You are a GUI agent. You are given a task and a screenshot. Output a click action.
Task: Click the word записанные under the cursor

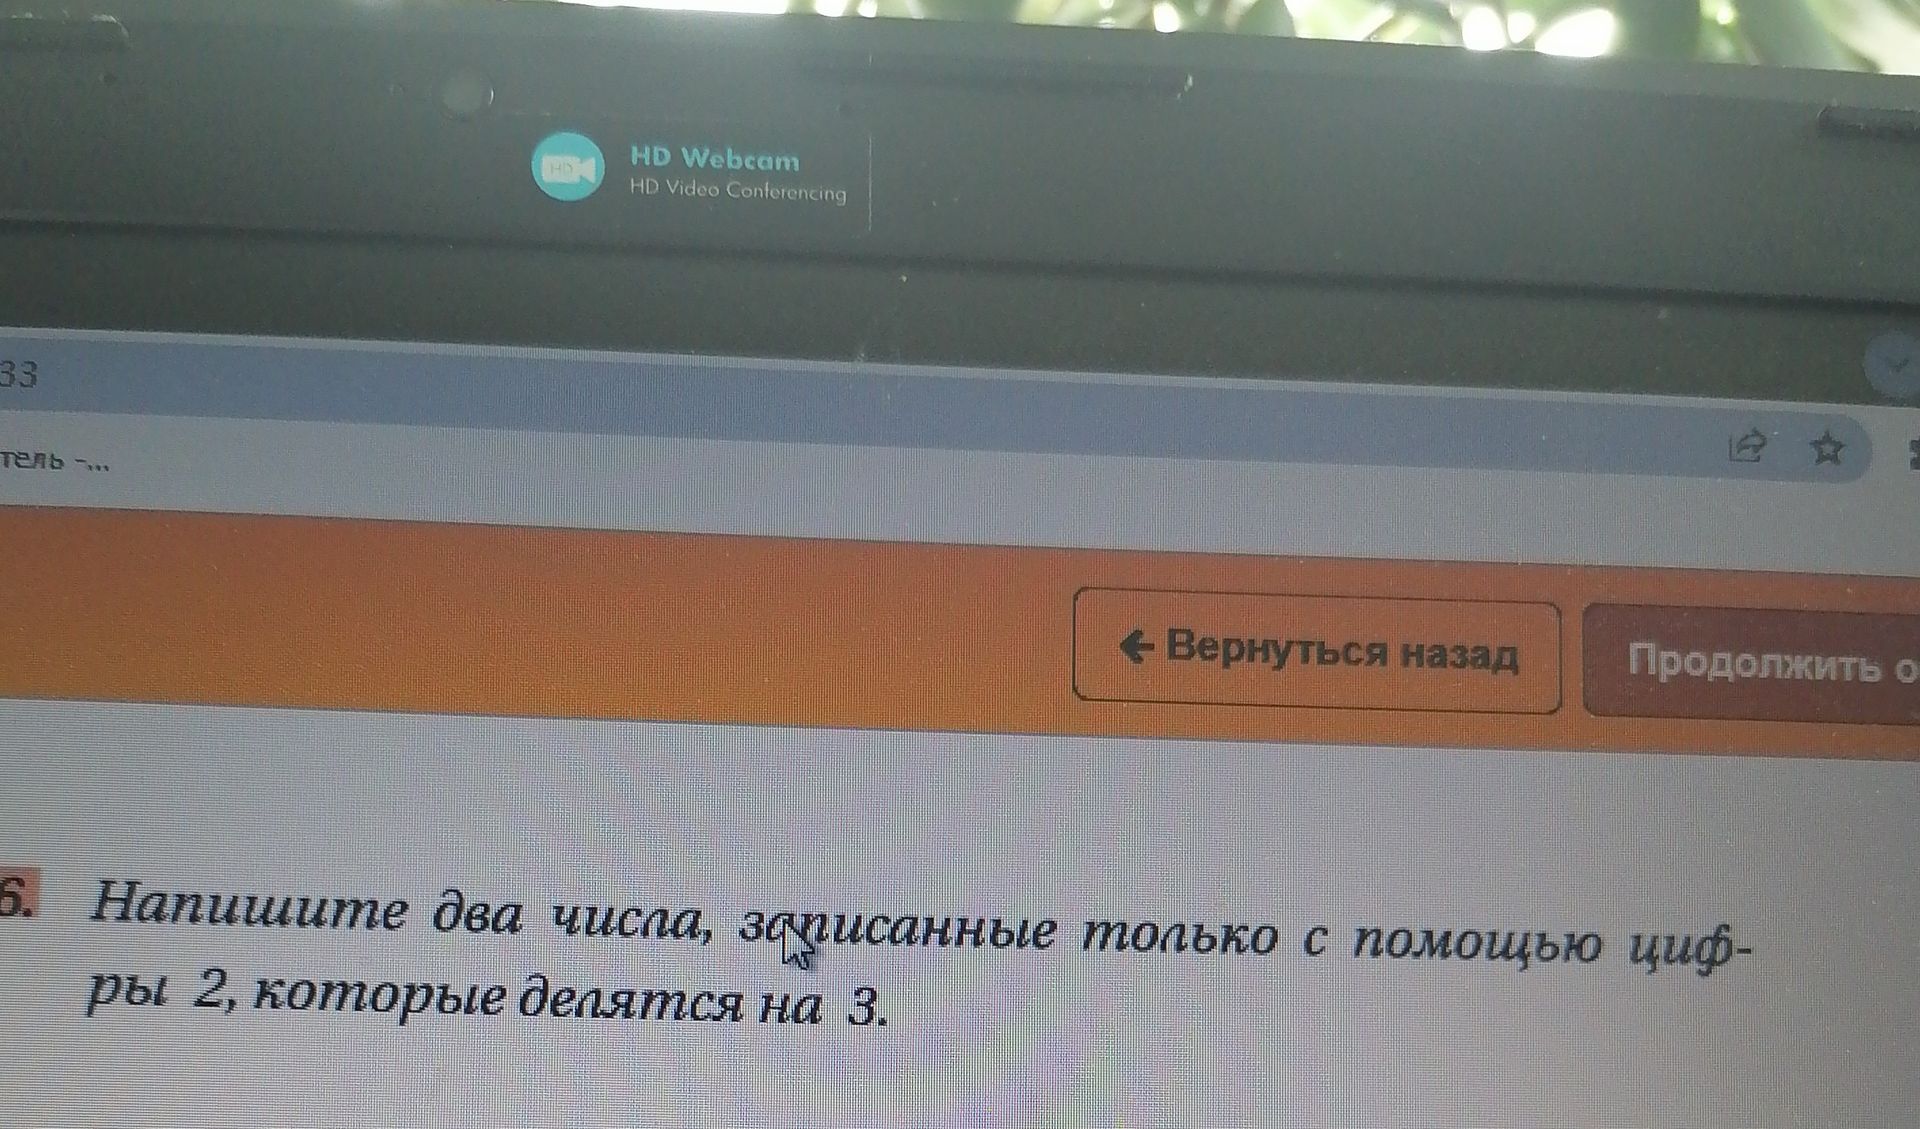897,929
